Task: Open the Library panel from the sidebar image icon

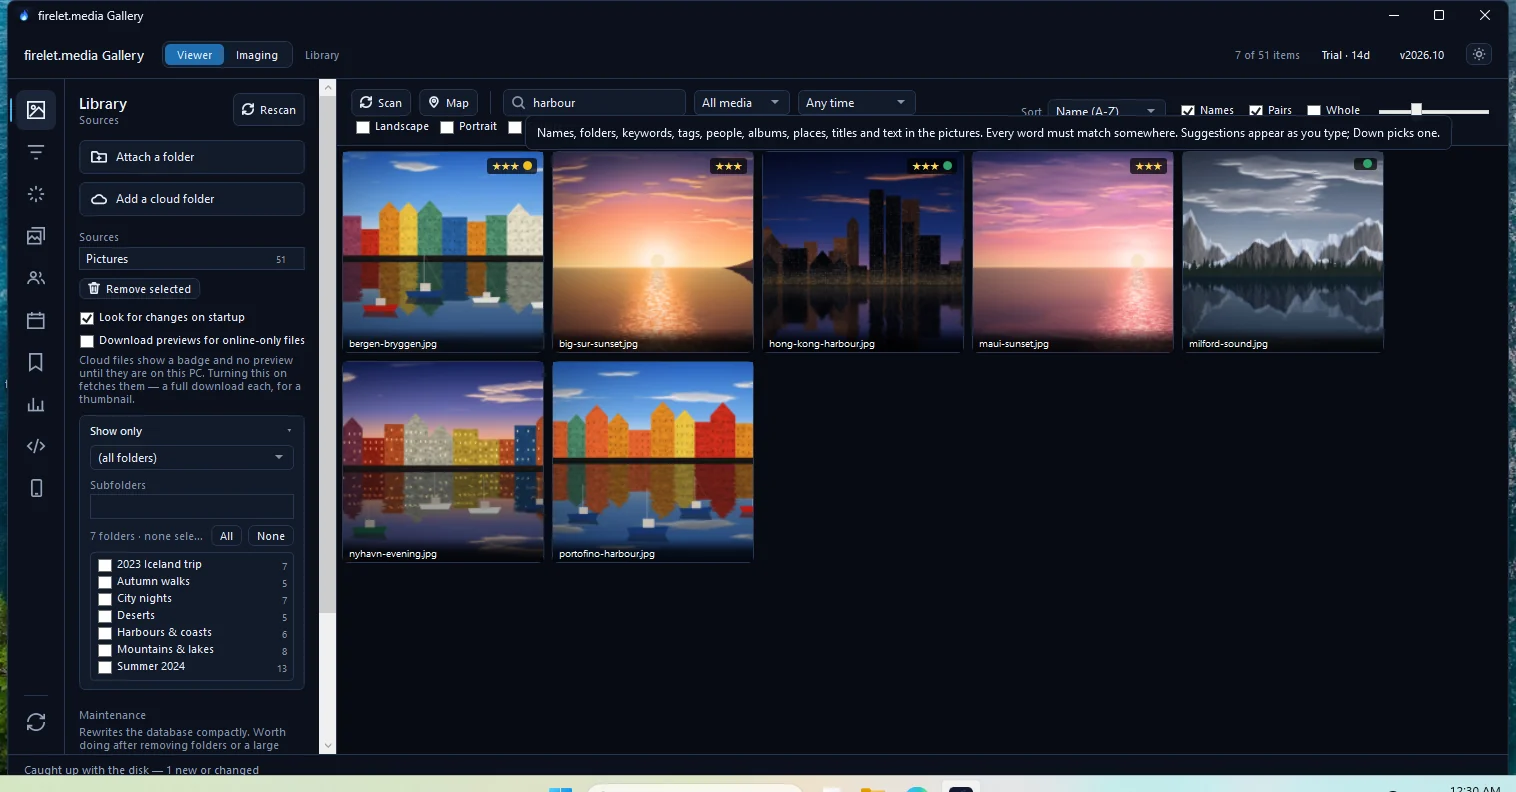Action: click(x=36, y=110)
